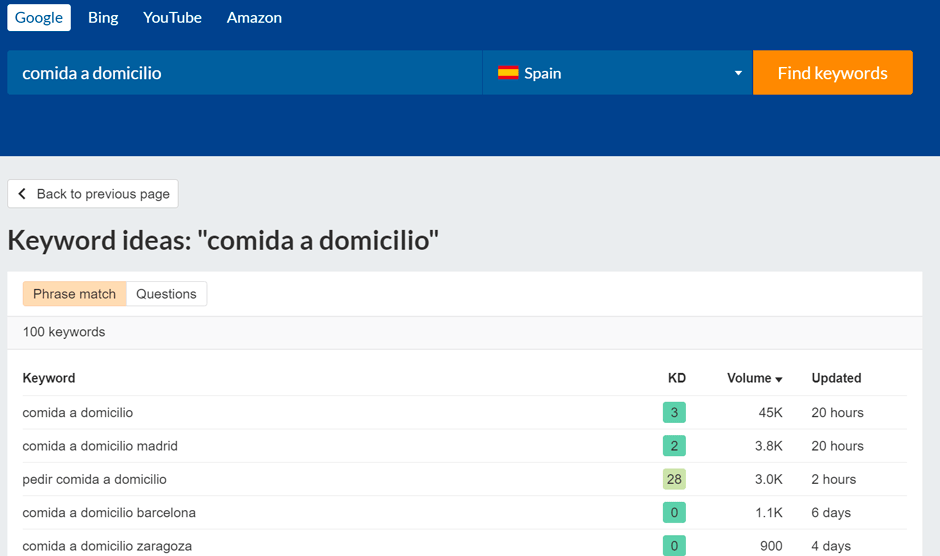Select the Google search engine tab
Viewport: 940px width, 556px height.
[39, 17]
